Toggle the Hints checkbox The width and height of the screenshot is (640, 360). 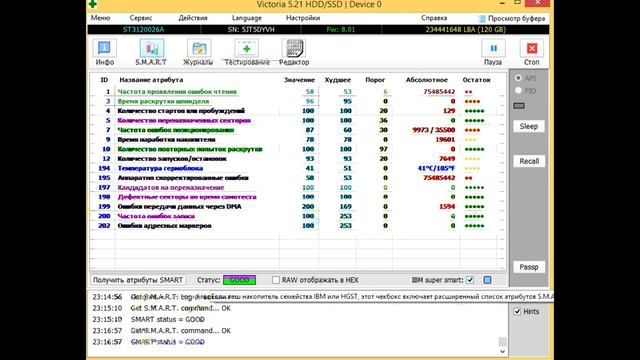517,311
